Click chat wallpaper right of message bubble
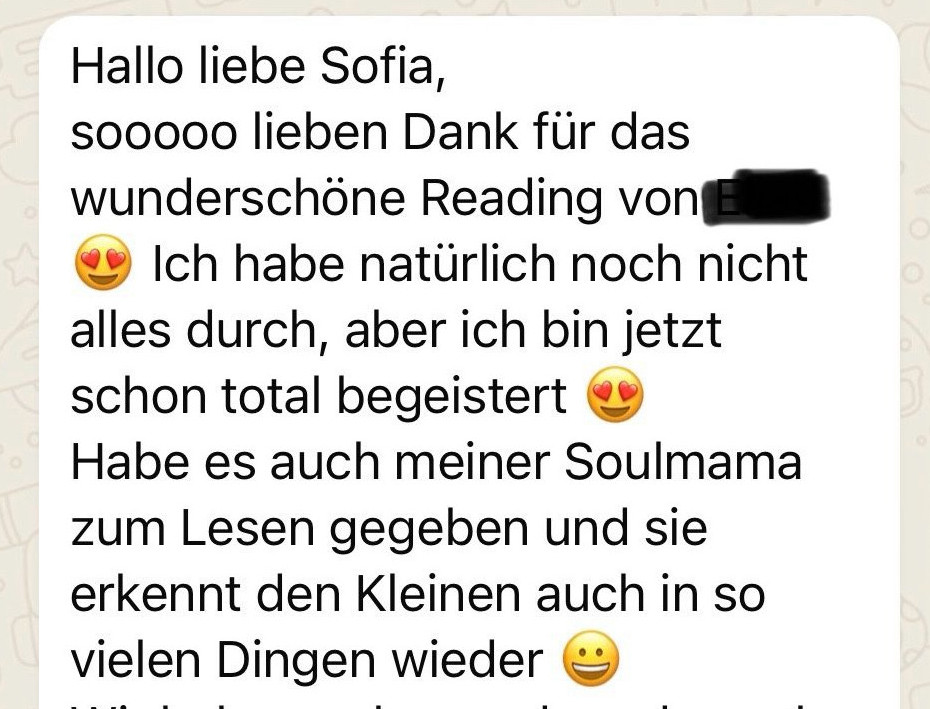Screen dimensions: 930x709 coord(915,356)
